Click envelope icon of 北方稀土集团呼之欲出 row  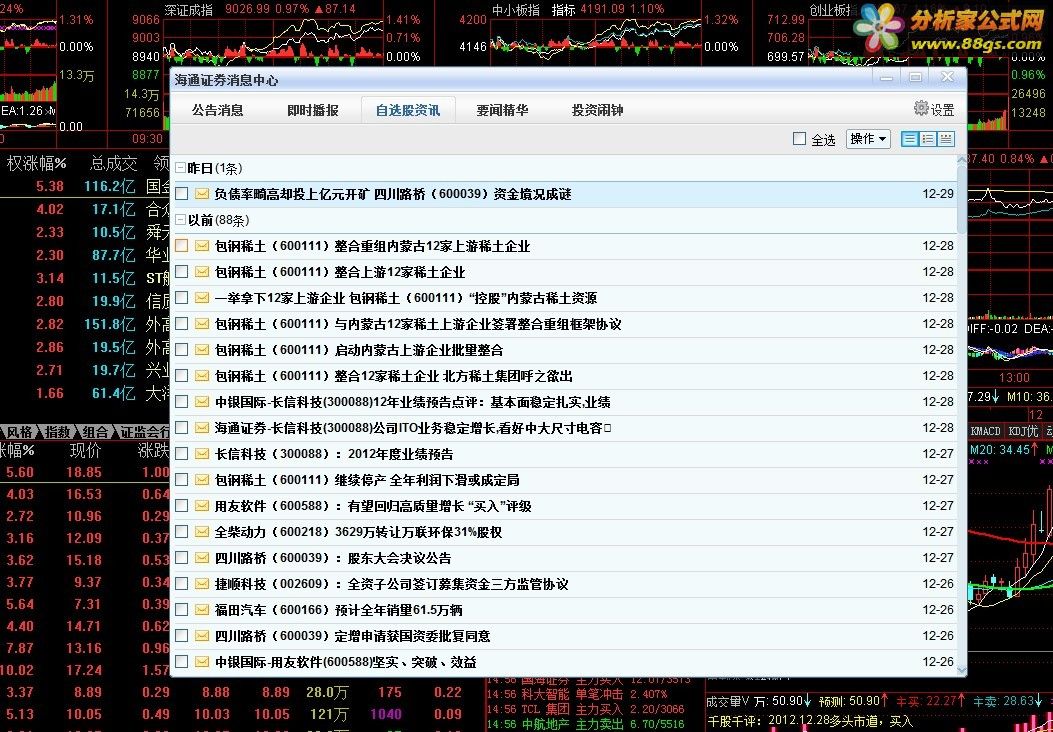tap(202, 375)
